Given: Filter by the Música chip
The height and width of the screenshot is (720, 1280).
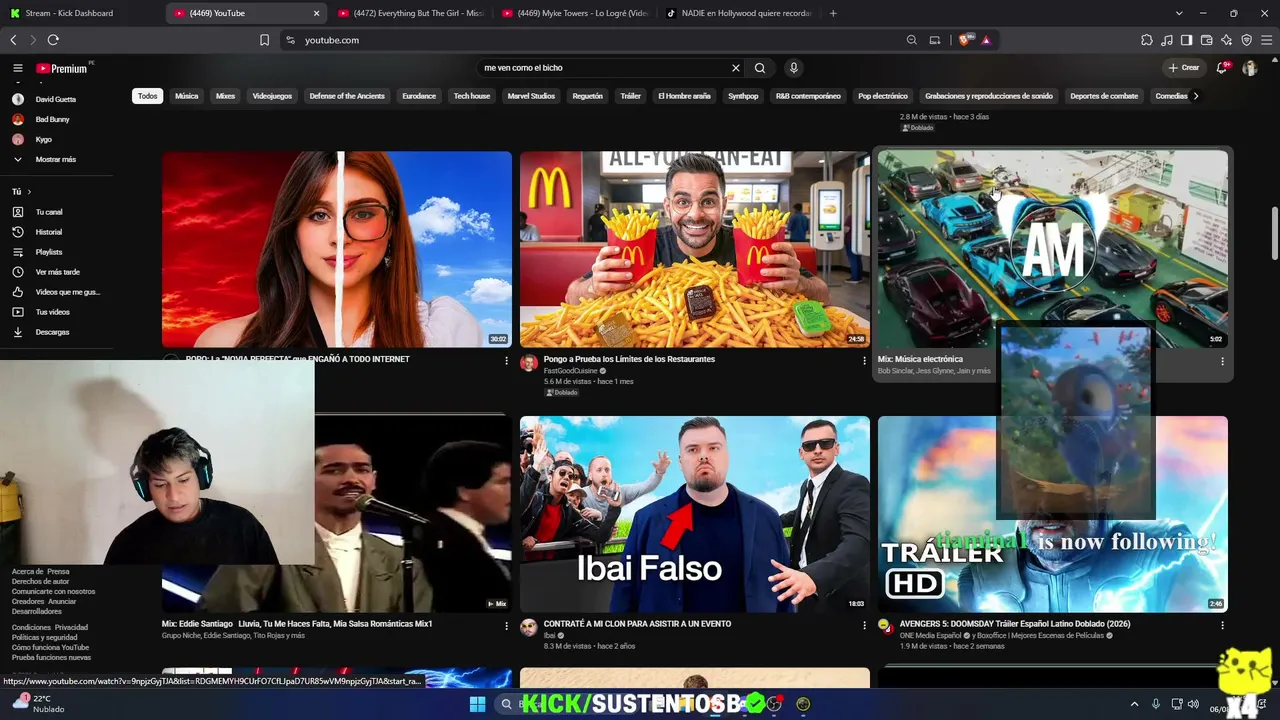Looking at the screenshot, I should (x=187, y=96).
